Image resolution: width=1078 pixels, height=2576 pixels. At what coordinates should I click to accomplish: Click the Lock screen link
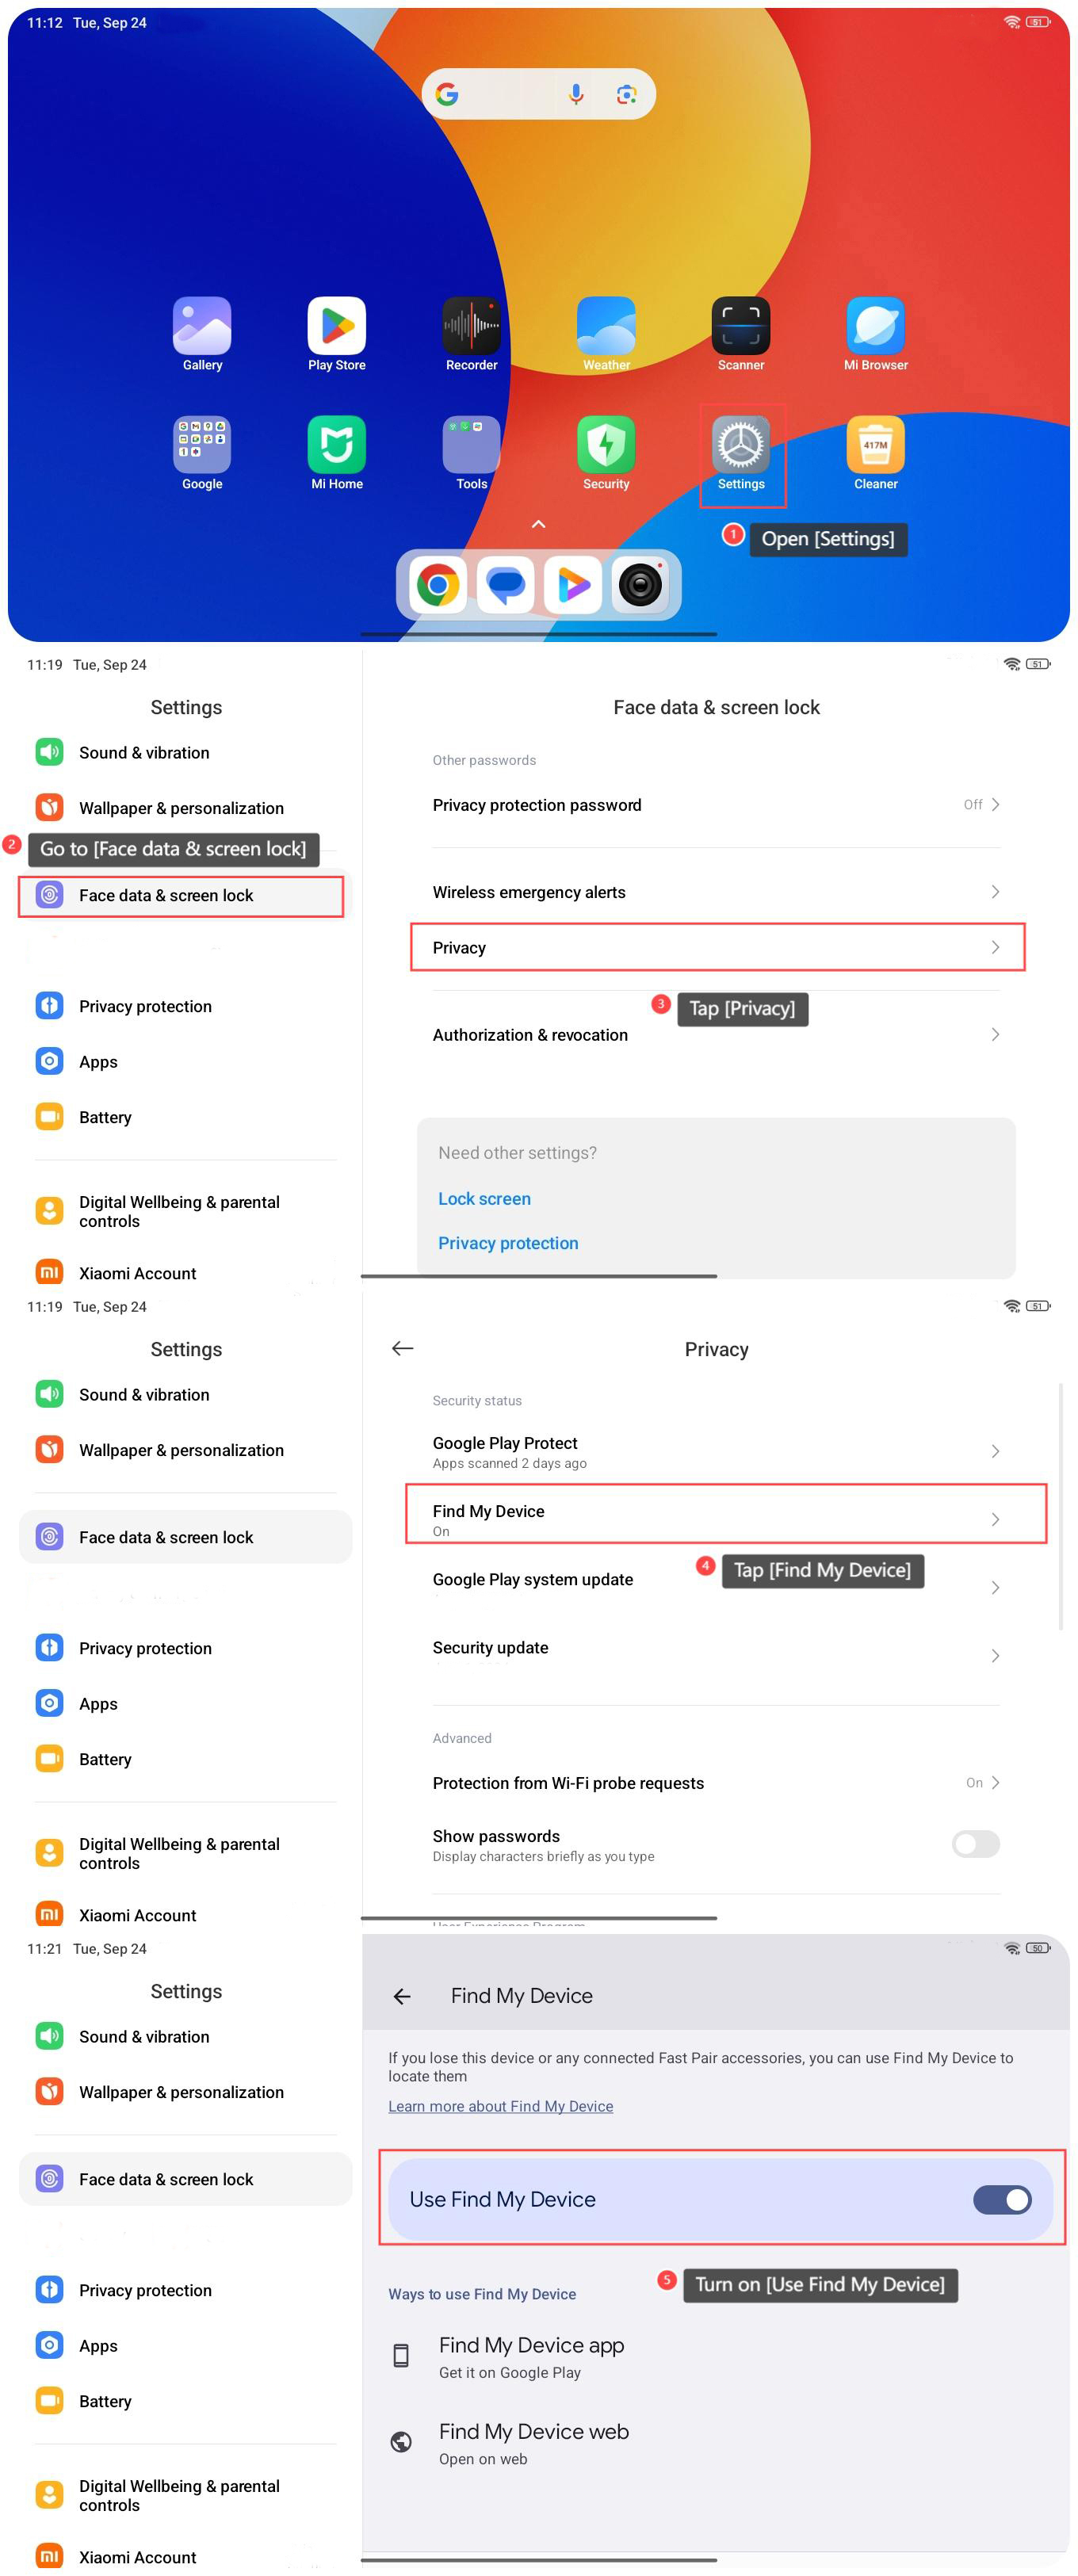coord(484,1199)
